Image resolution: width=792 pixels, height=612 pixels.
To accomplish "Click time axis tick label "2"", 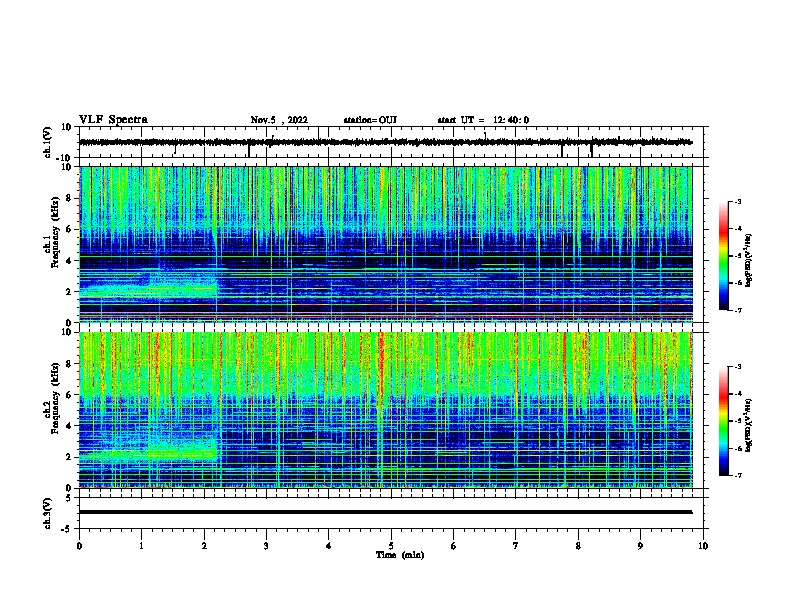I will [x=204, y=546].
